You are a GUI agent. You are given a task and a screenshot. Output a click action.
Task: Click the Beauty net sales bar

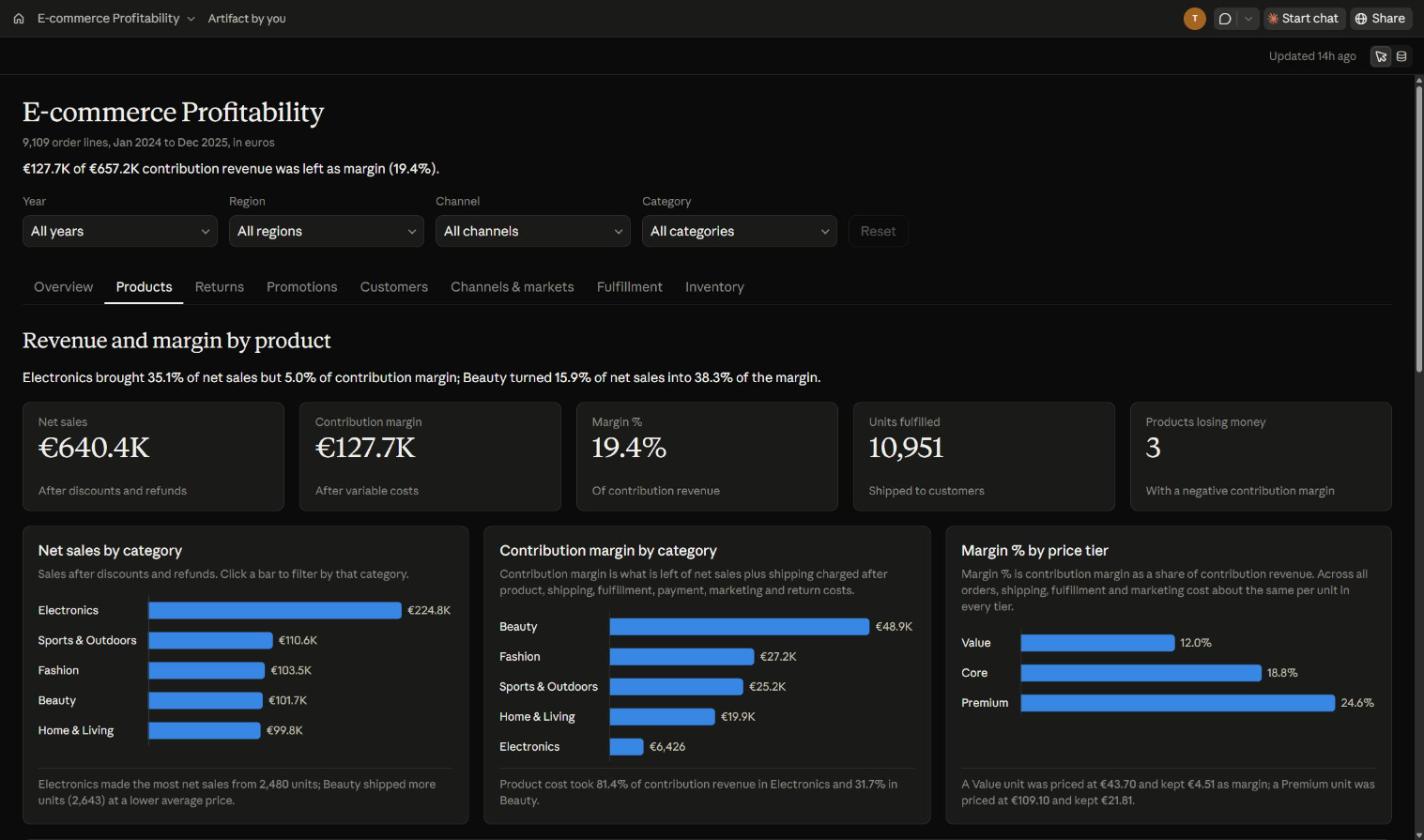tap(206, 700)
